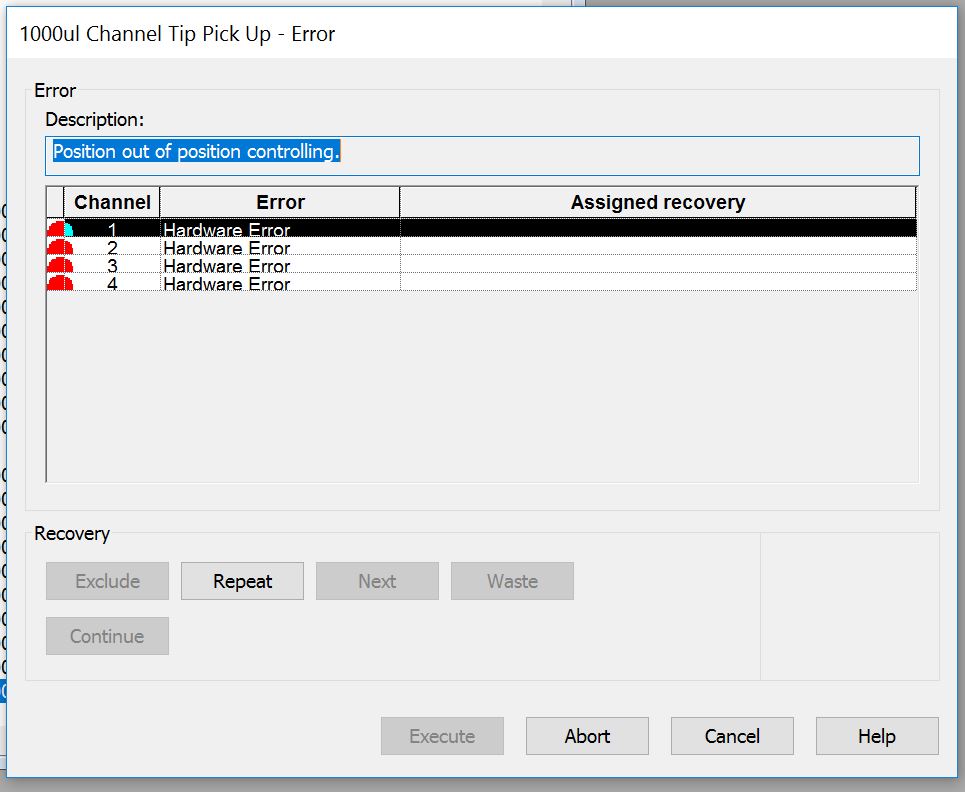
Task: Click the Error column header
Action: (x=280, y=202)
